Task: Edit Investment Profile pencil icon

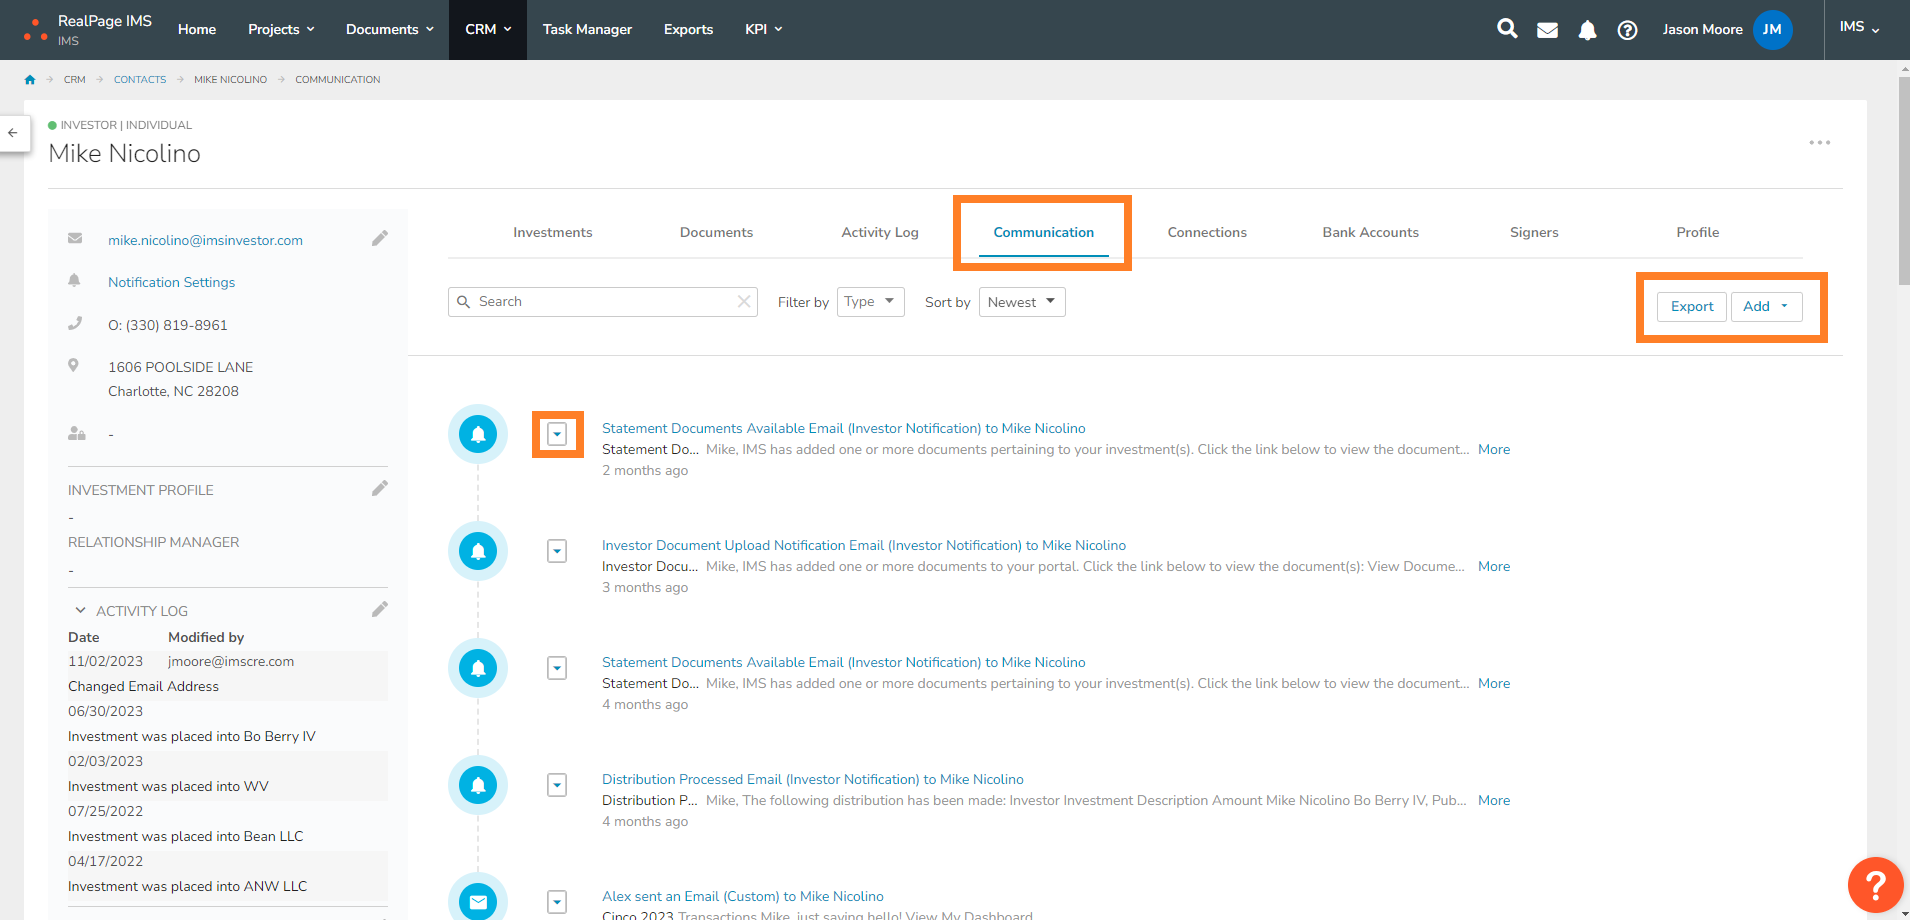Action: (x=380, y=488)
